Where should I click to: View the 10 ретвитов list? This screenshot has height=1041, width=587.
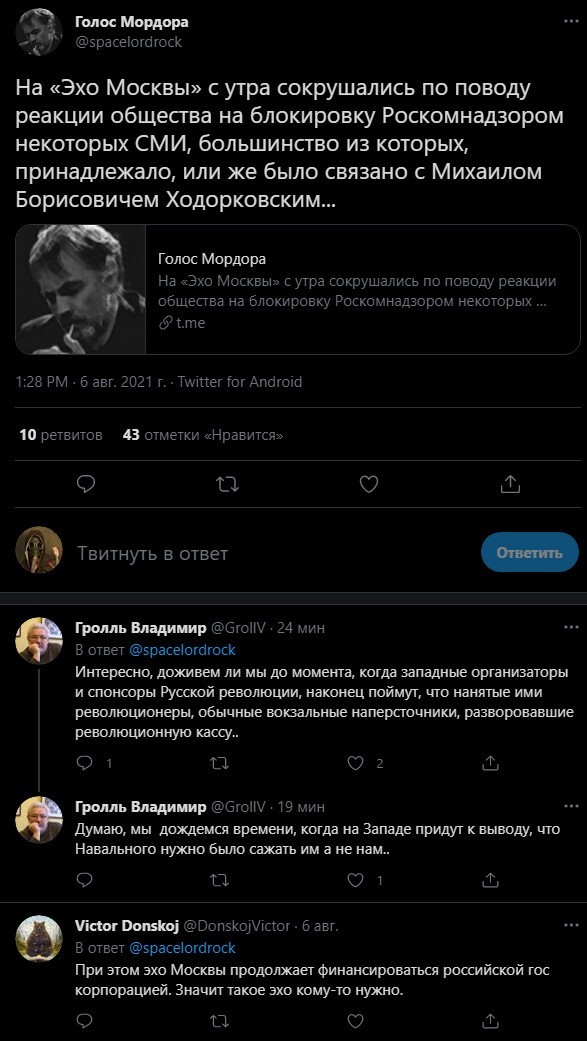pos(61,436)
